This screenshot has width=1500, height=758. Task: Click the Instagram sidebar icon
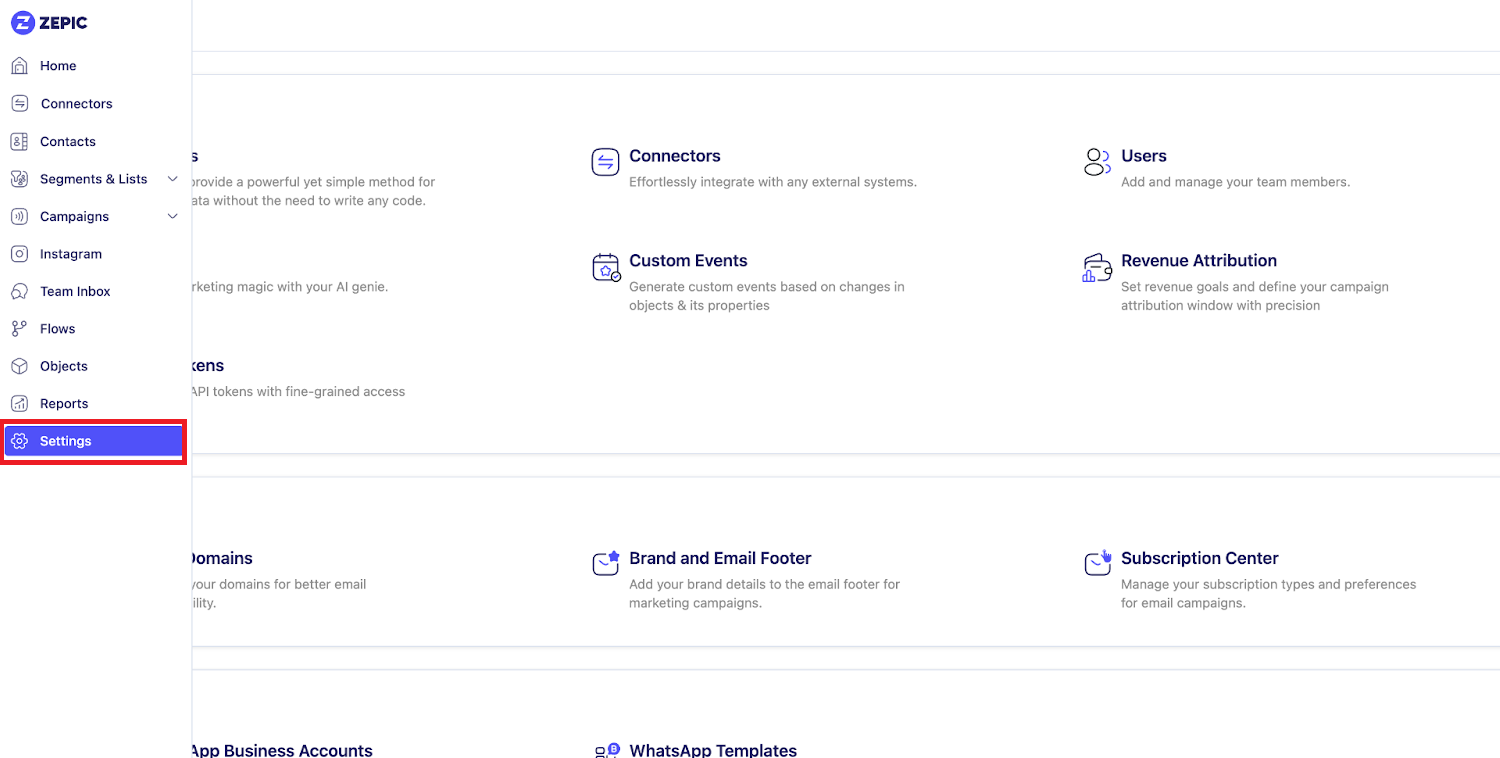(x=19, y=254)
